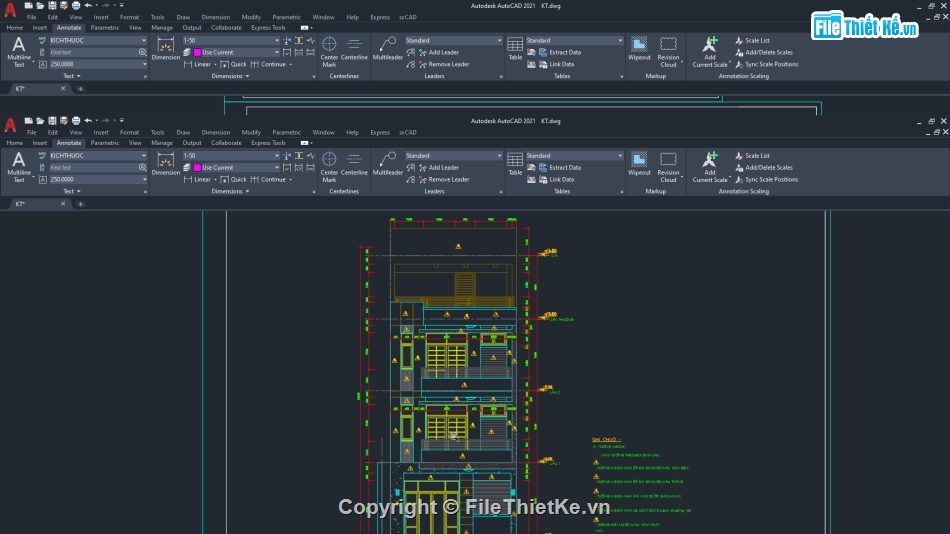Viewport: 950px width, 534px height.
Task: Choose Centerline tool in lower ribbon
Action: (354, 164)
